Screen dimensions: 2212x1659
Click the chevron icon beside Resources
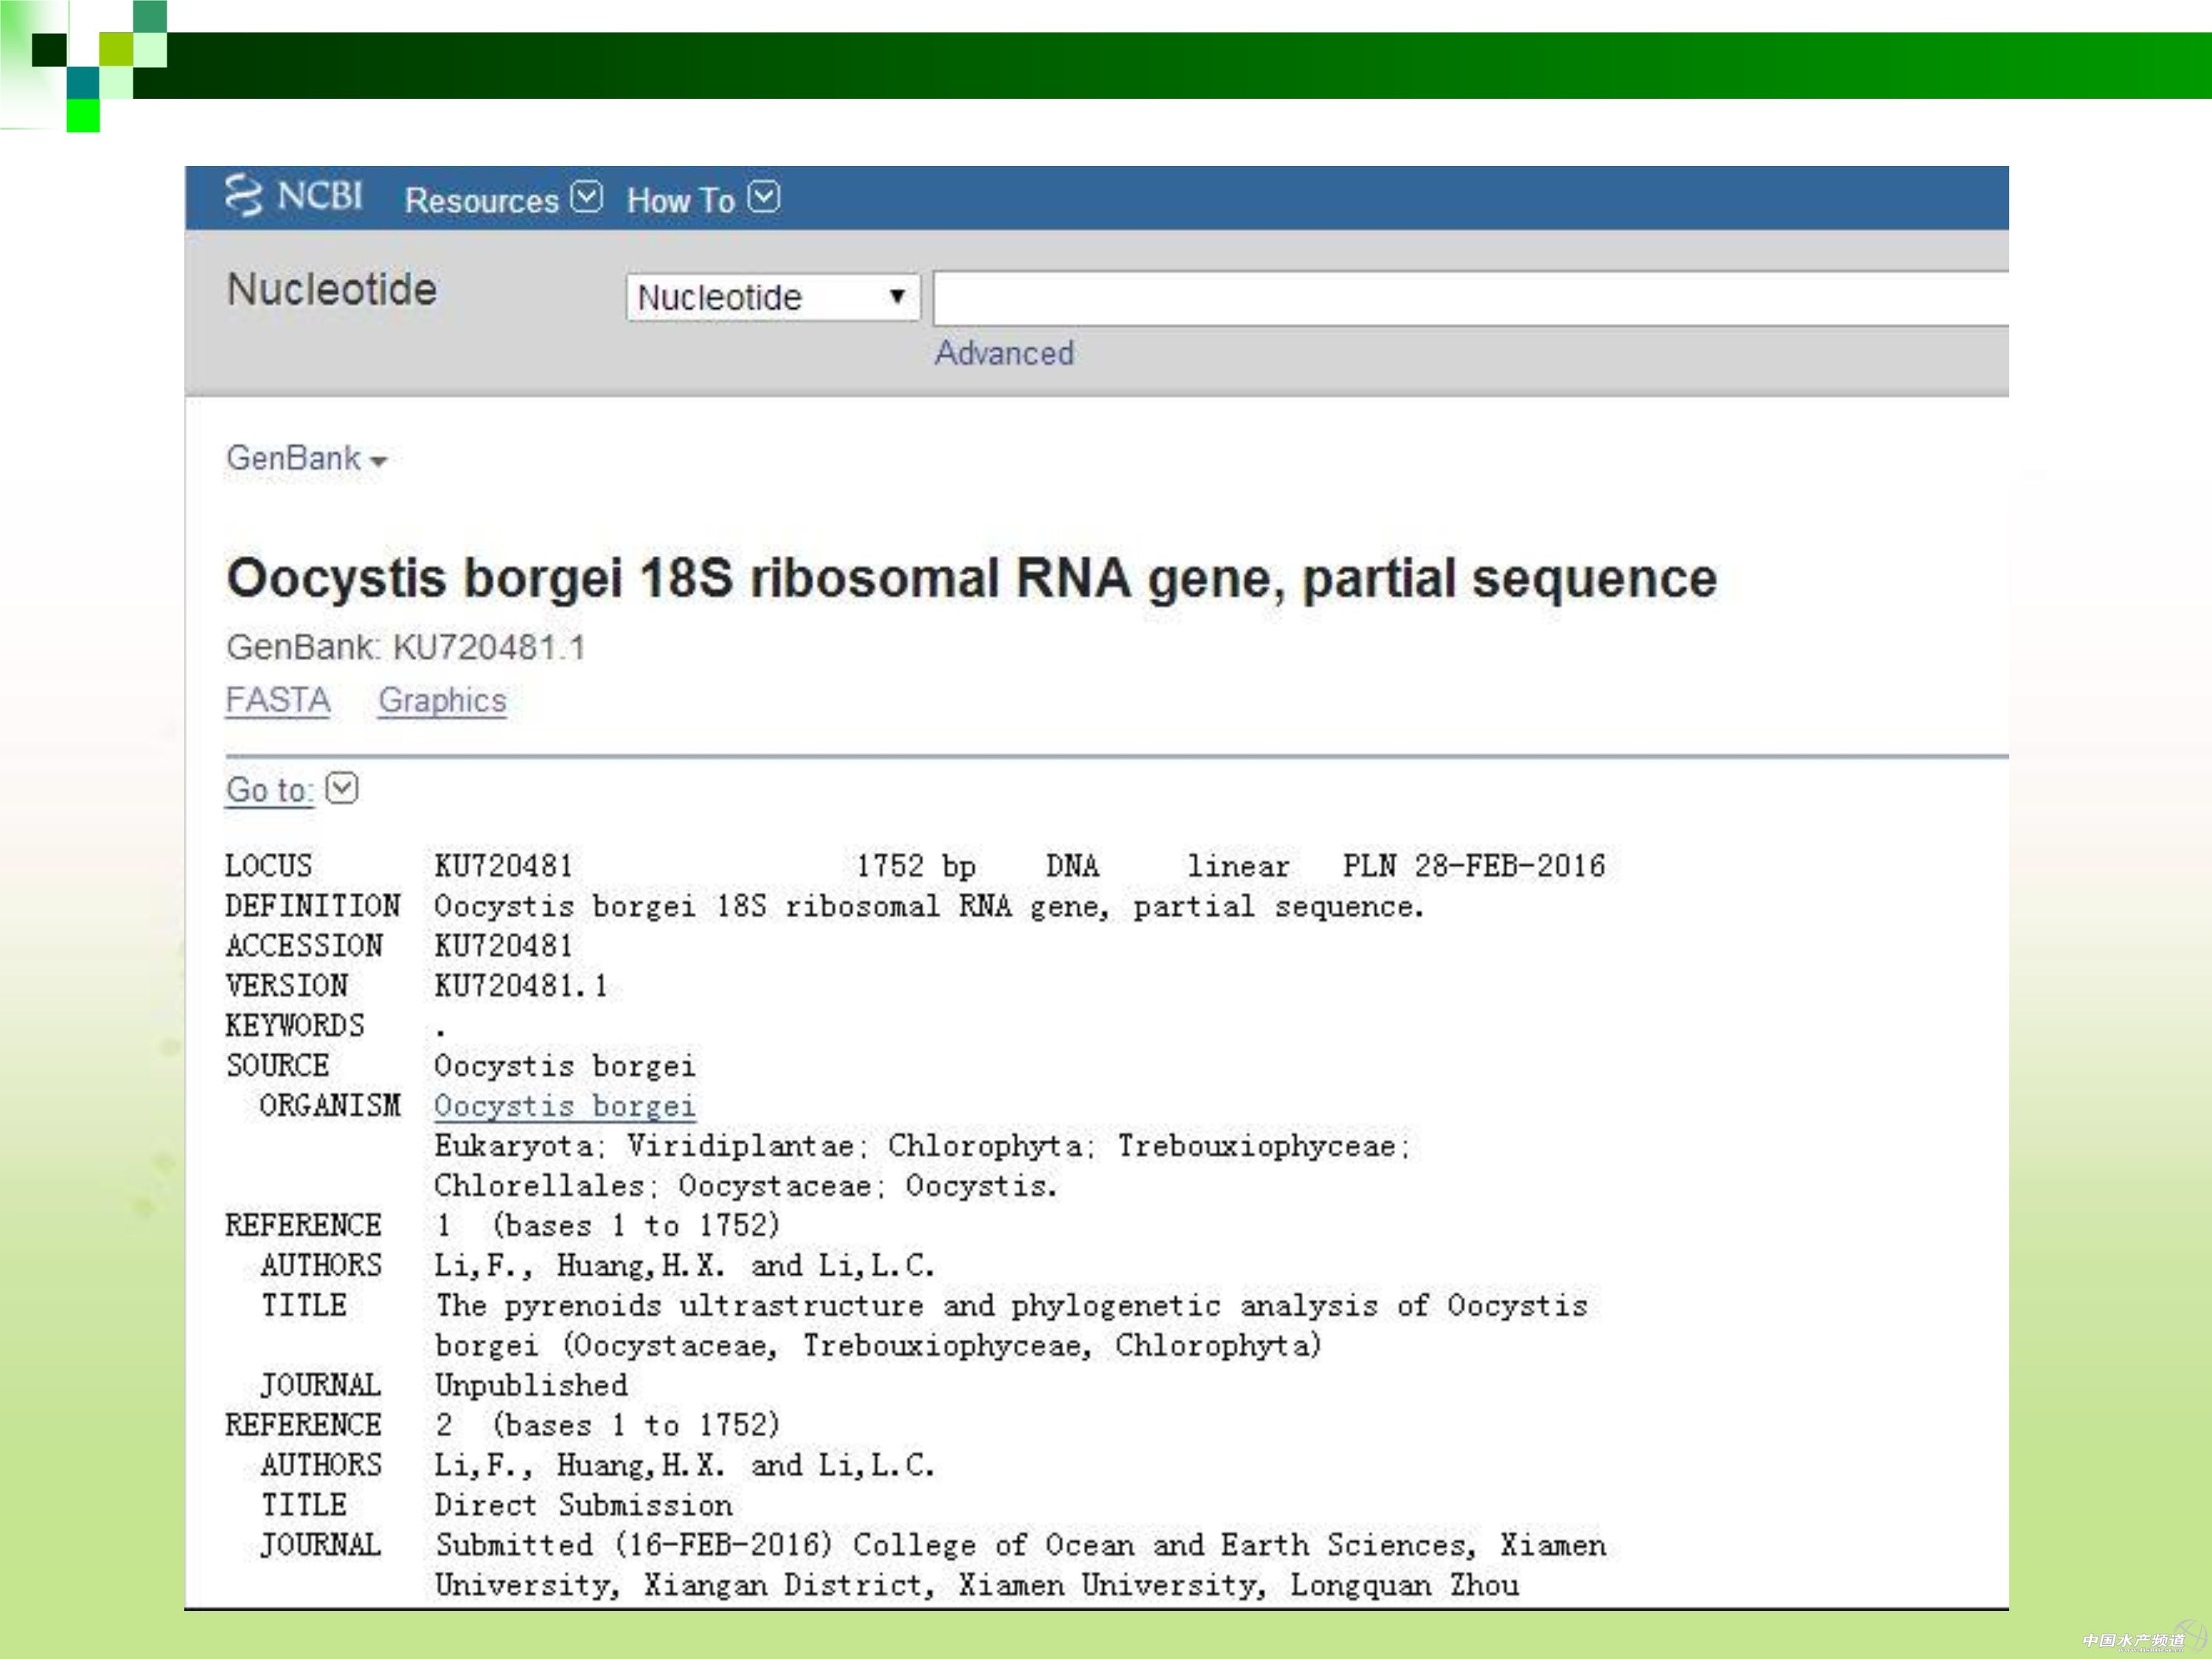pyautogui.click(x=587, y=197)
